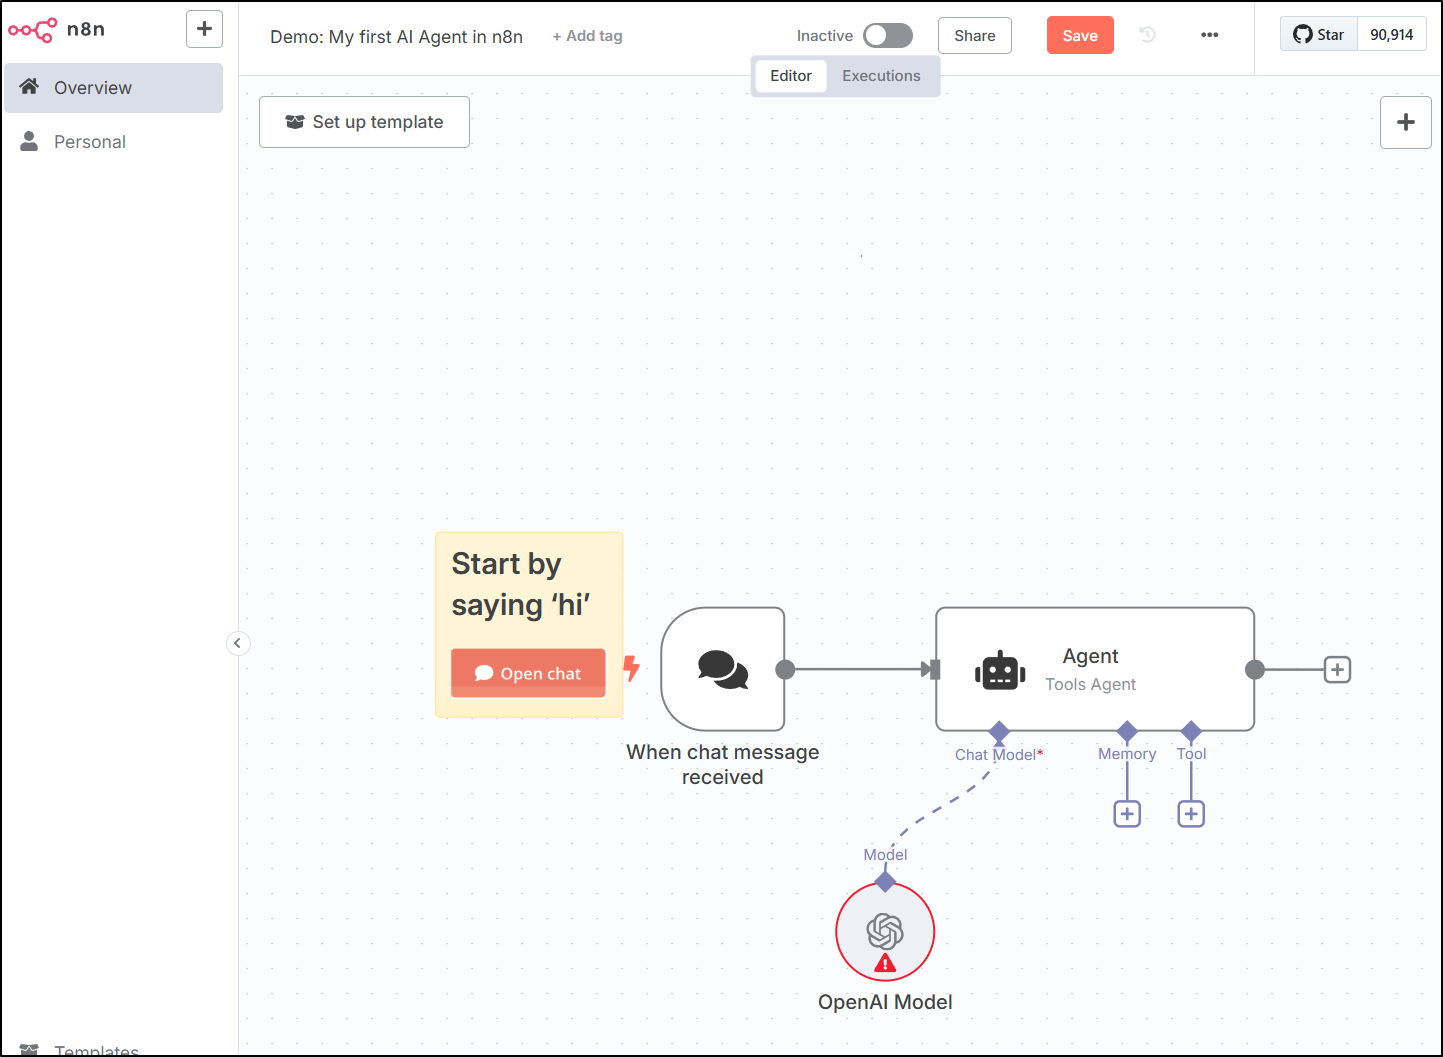Click the Chat Model diamond connector
The image size is (1443, 1057).
pos(999,731)
